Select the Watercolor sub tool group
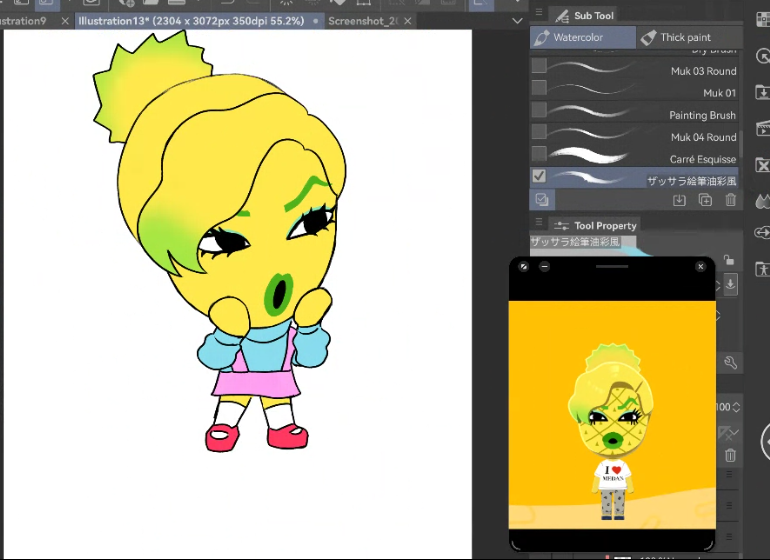The width and height of the screenshot is (770, 560). point(582,37)
